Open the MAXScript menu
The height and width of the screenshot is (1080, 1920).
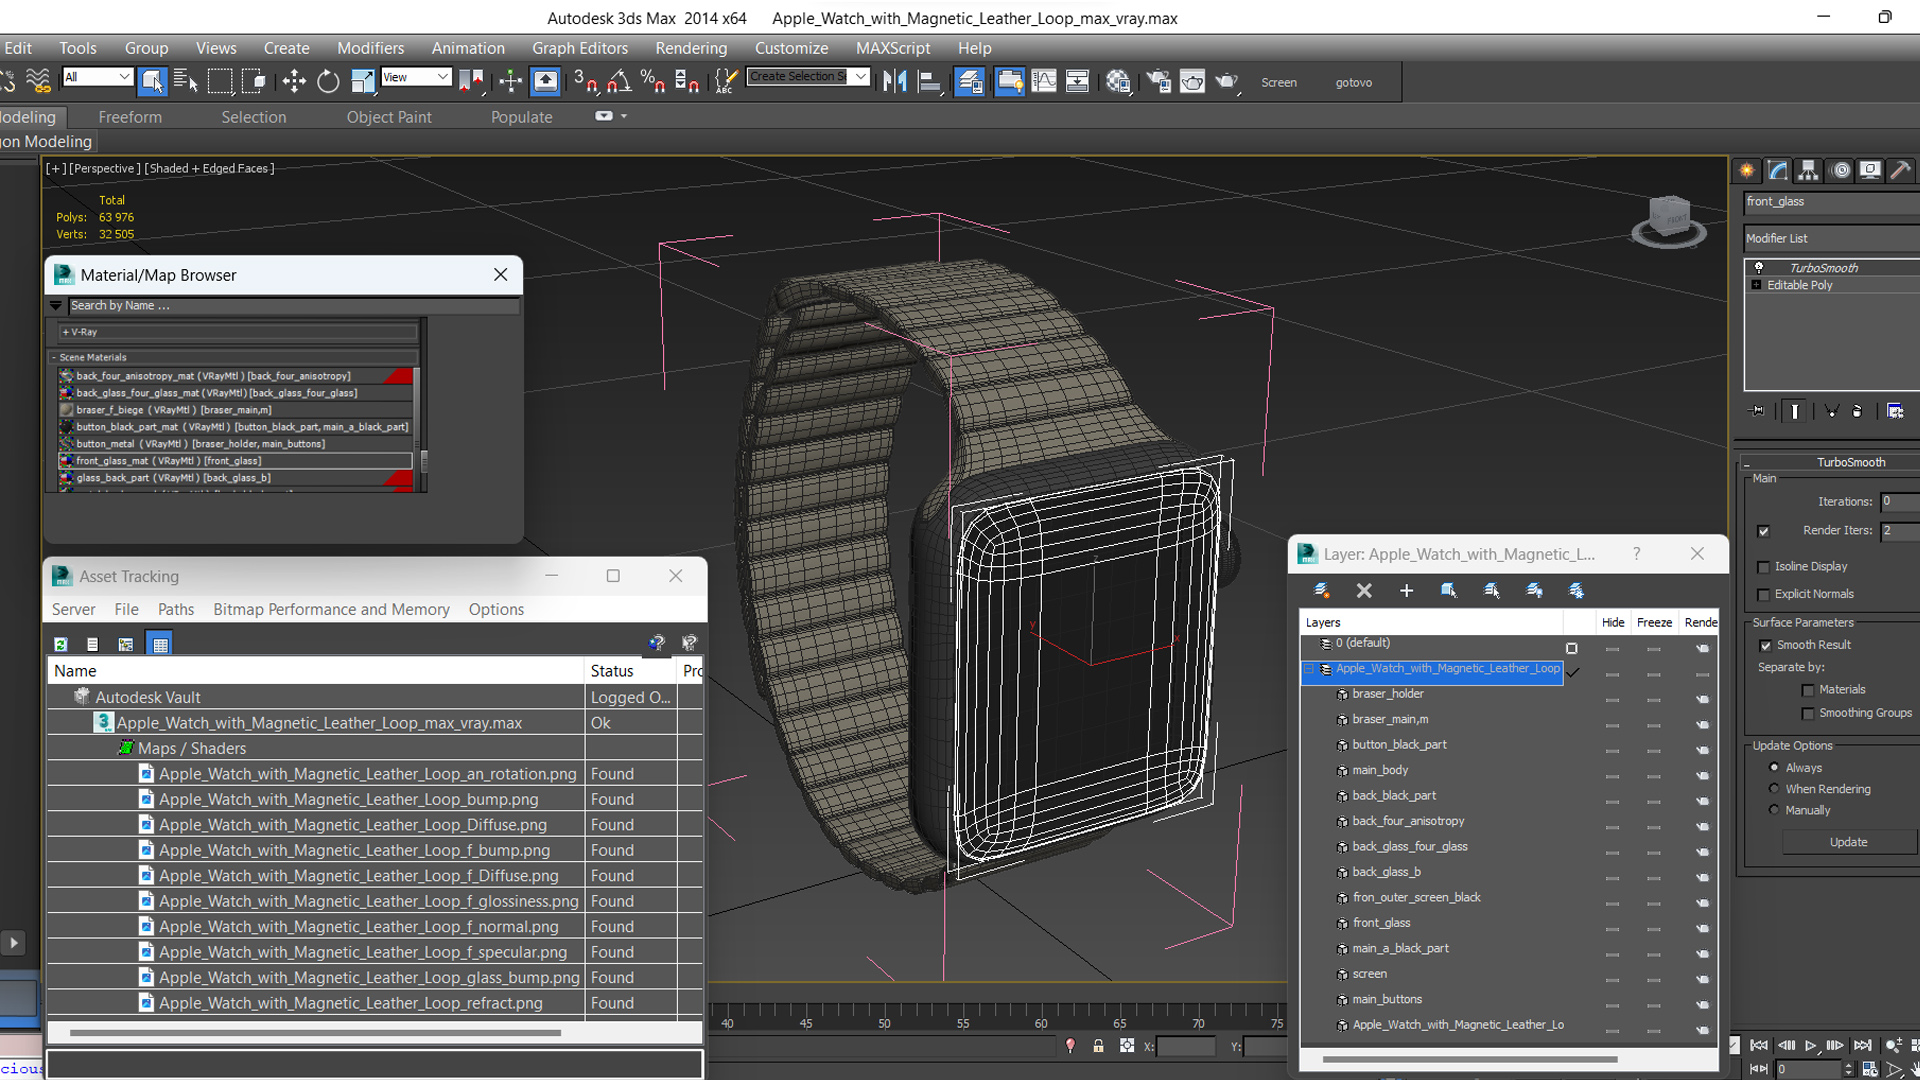(893, 48)
